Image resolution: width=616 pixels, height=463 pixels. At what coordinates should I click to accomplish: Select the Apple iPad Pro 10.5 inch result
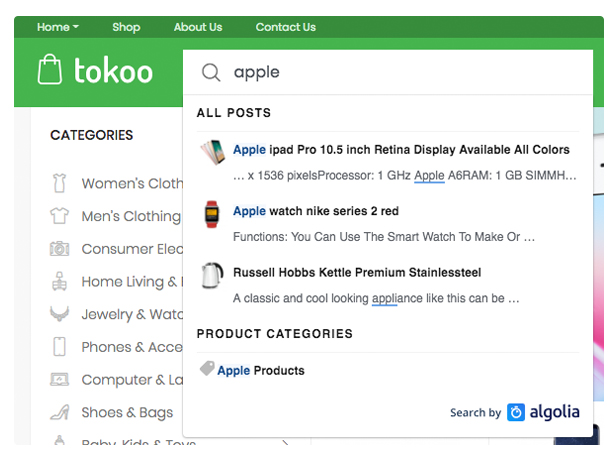tap(401, 150)
